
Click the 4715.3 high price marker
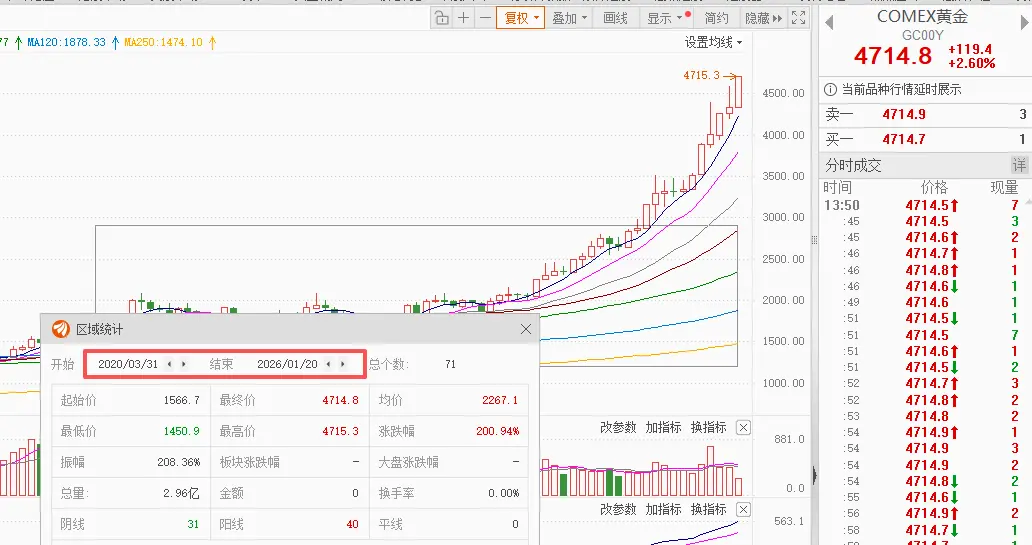(x=702, y=75)
